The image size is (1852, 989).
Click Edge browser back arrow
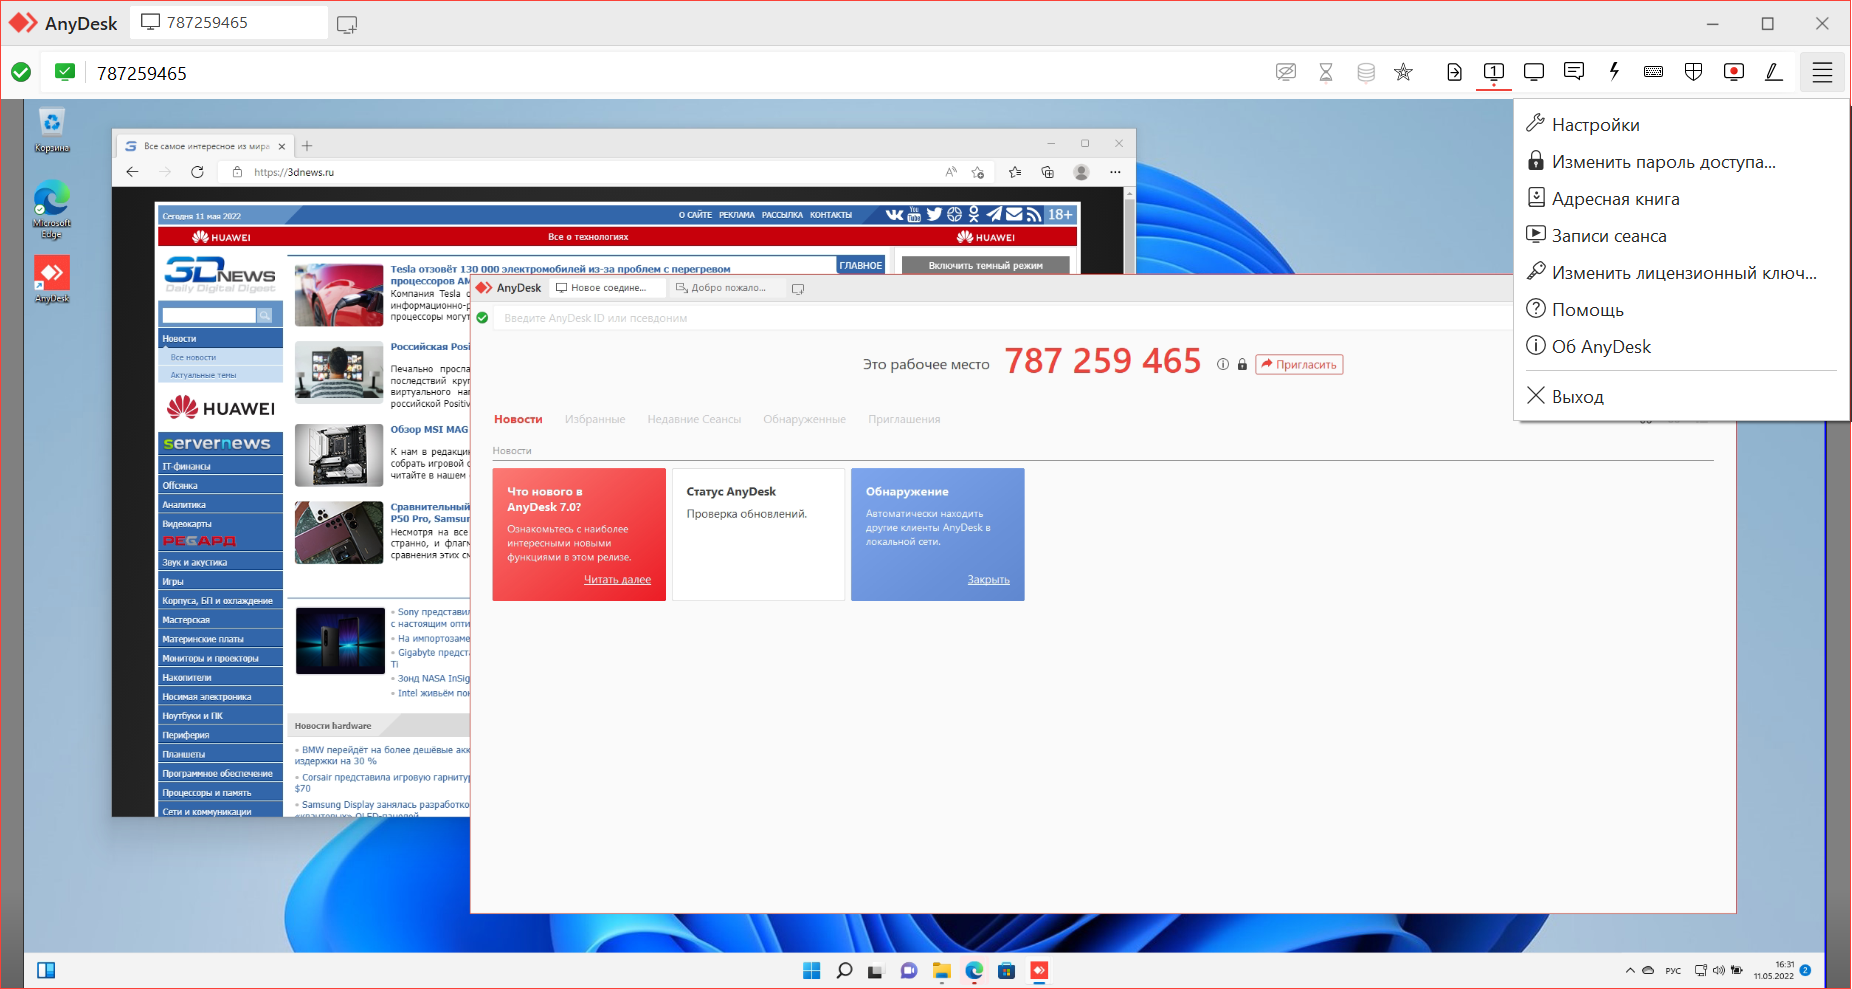coord(132,172)
